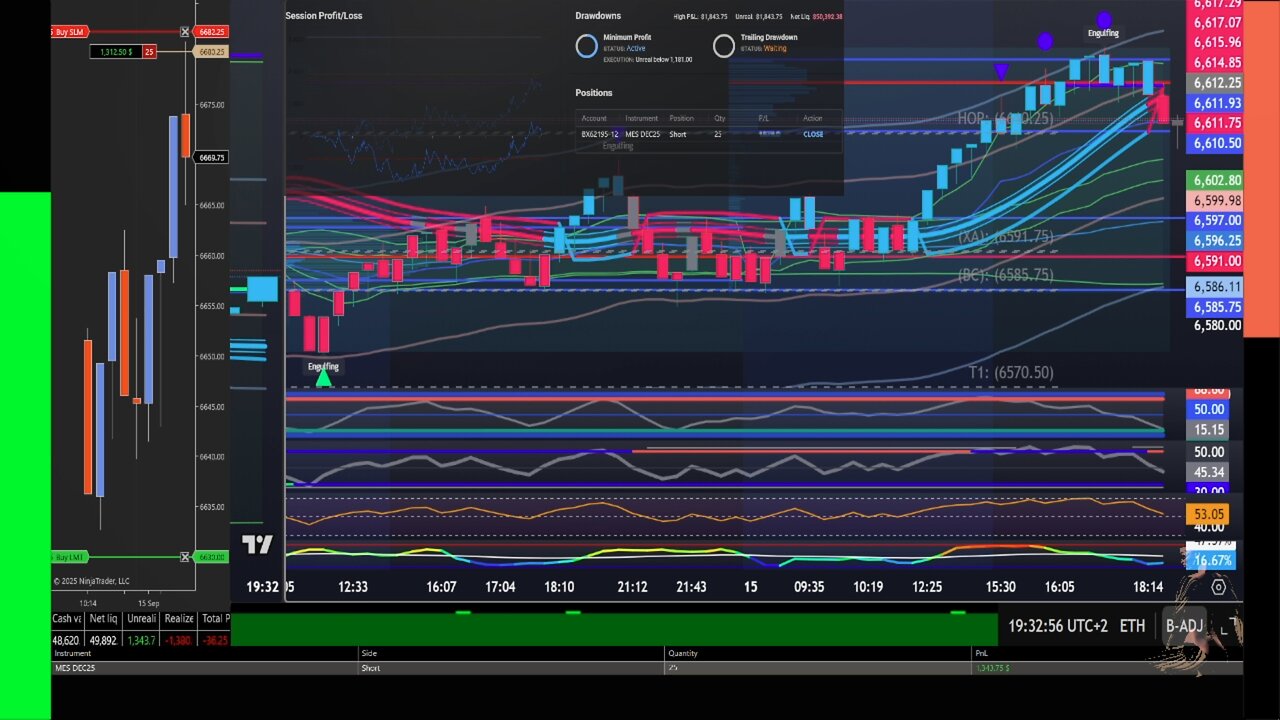Click the (BC): (6585.75) level label
Viewport: 1280px width, 720px height.
tap(1005, 274)
